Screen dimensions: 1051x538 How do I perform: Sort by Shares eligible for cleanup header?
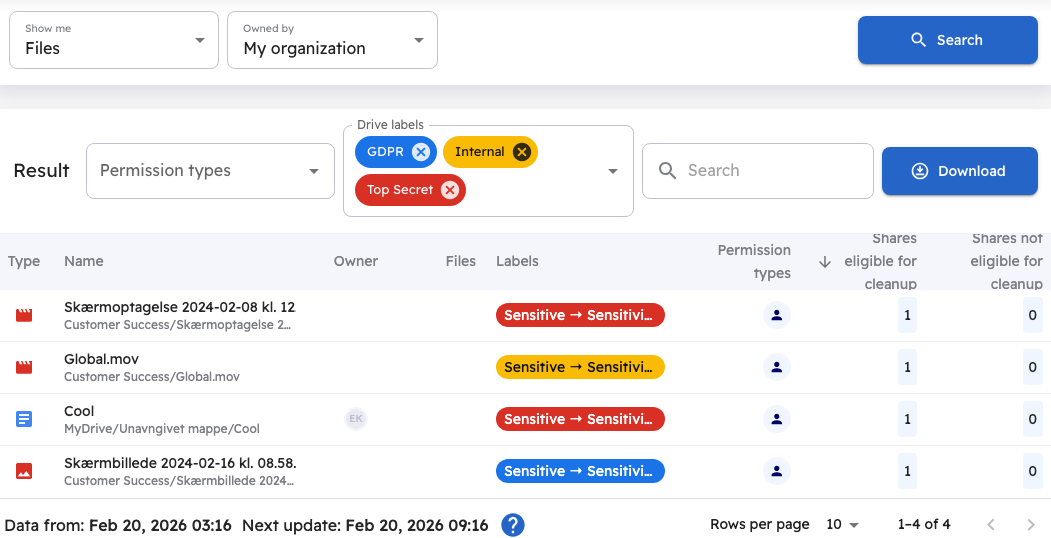[880, 261]
